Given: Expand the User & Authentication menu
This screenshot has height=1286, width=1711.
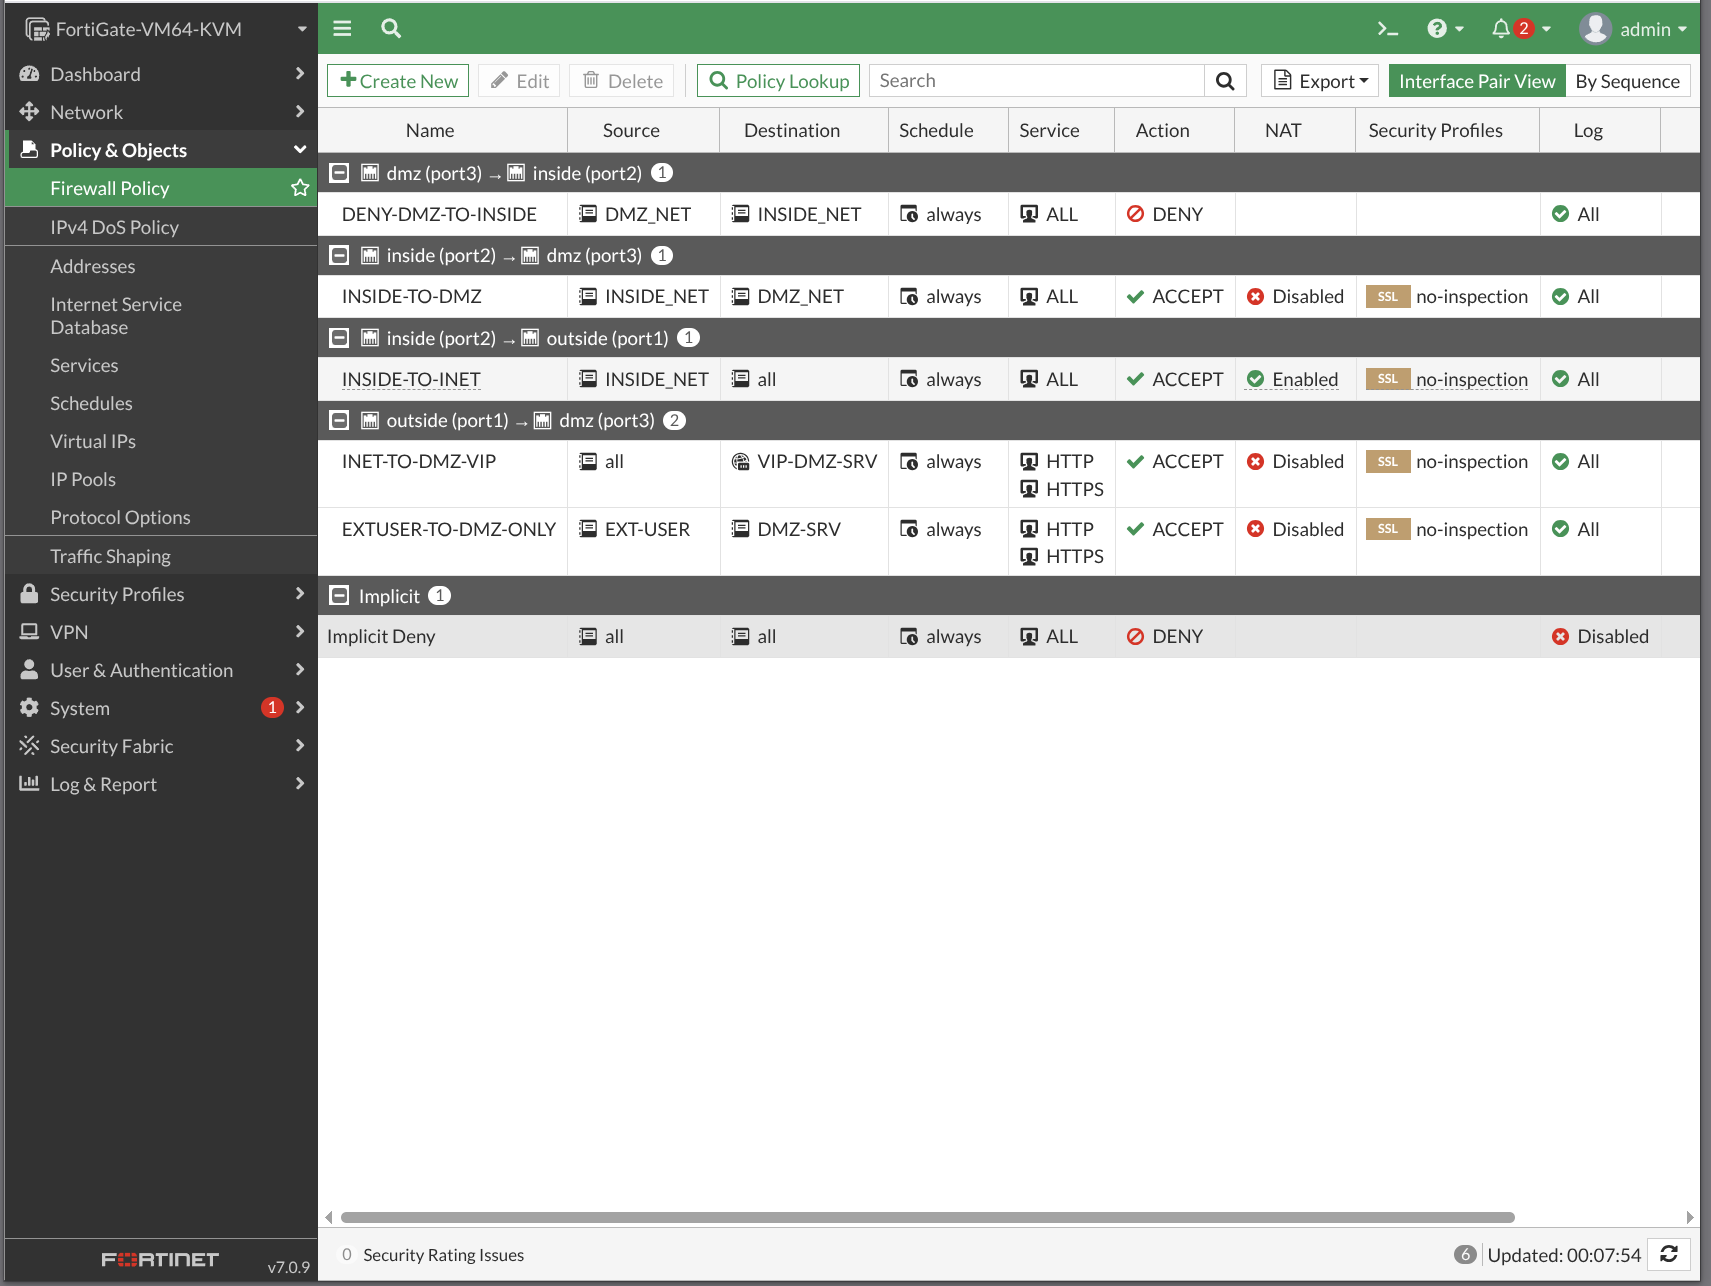Looking at the screenshot, I should 161,670.
